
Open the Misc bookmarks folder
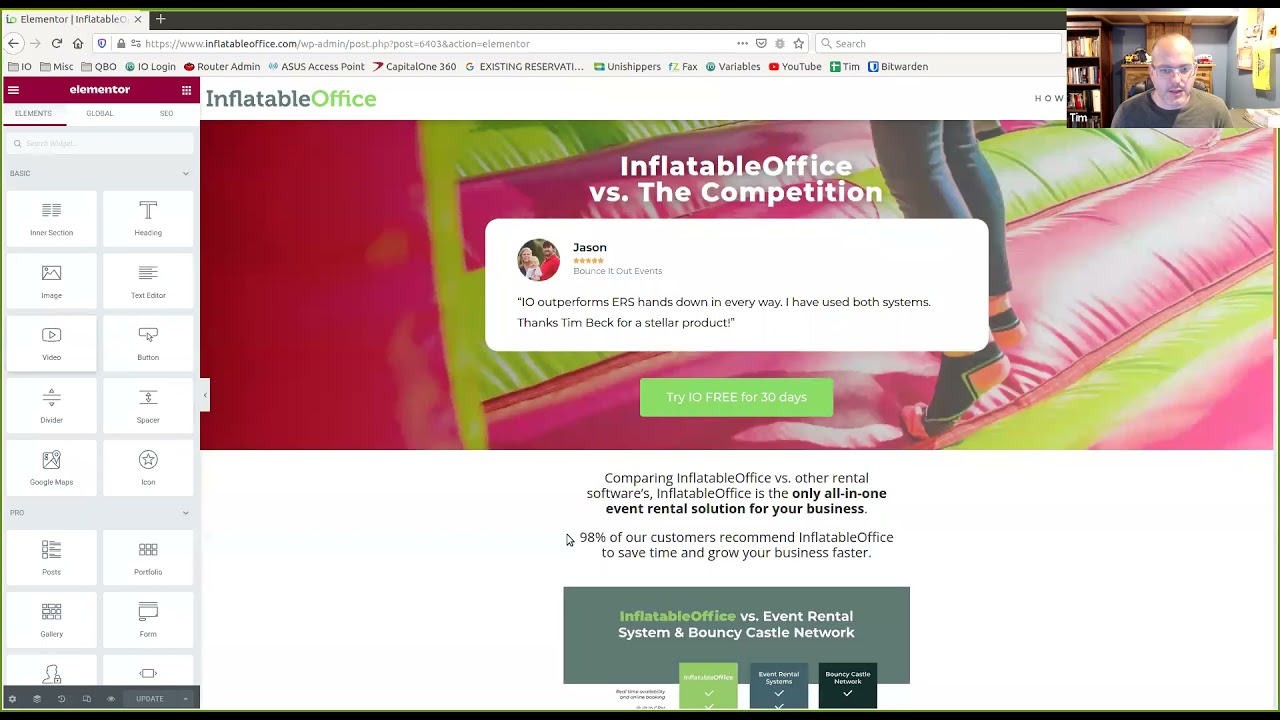pyautogui.click(x=55, y=67)
